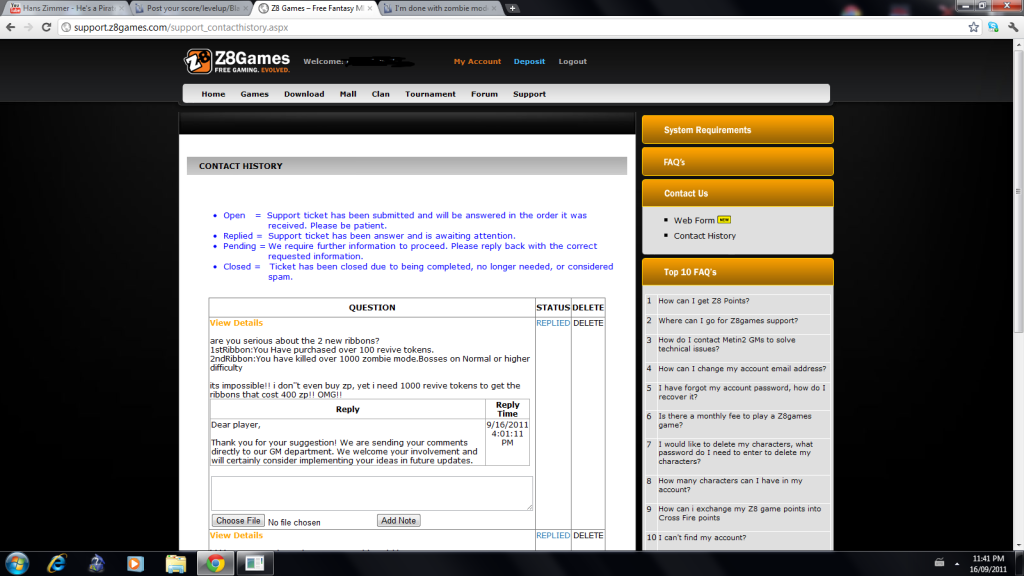Image resolution: width=1024 pixels, height=576 pixels.
Task: Open a new browser tab with the plus button
Action: [x=513, y=8]
